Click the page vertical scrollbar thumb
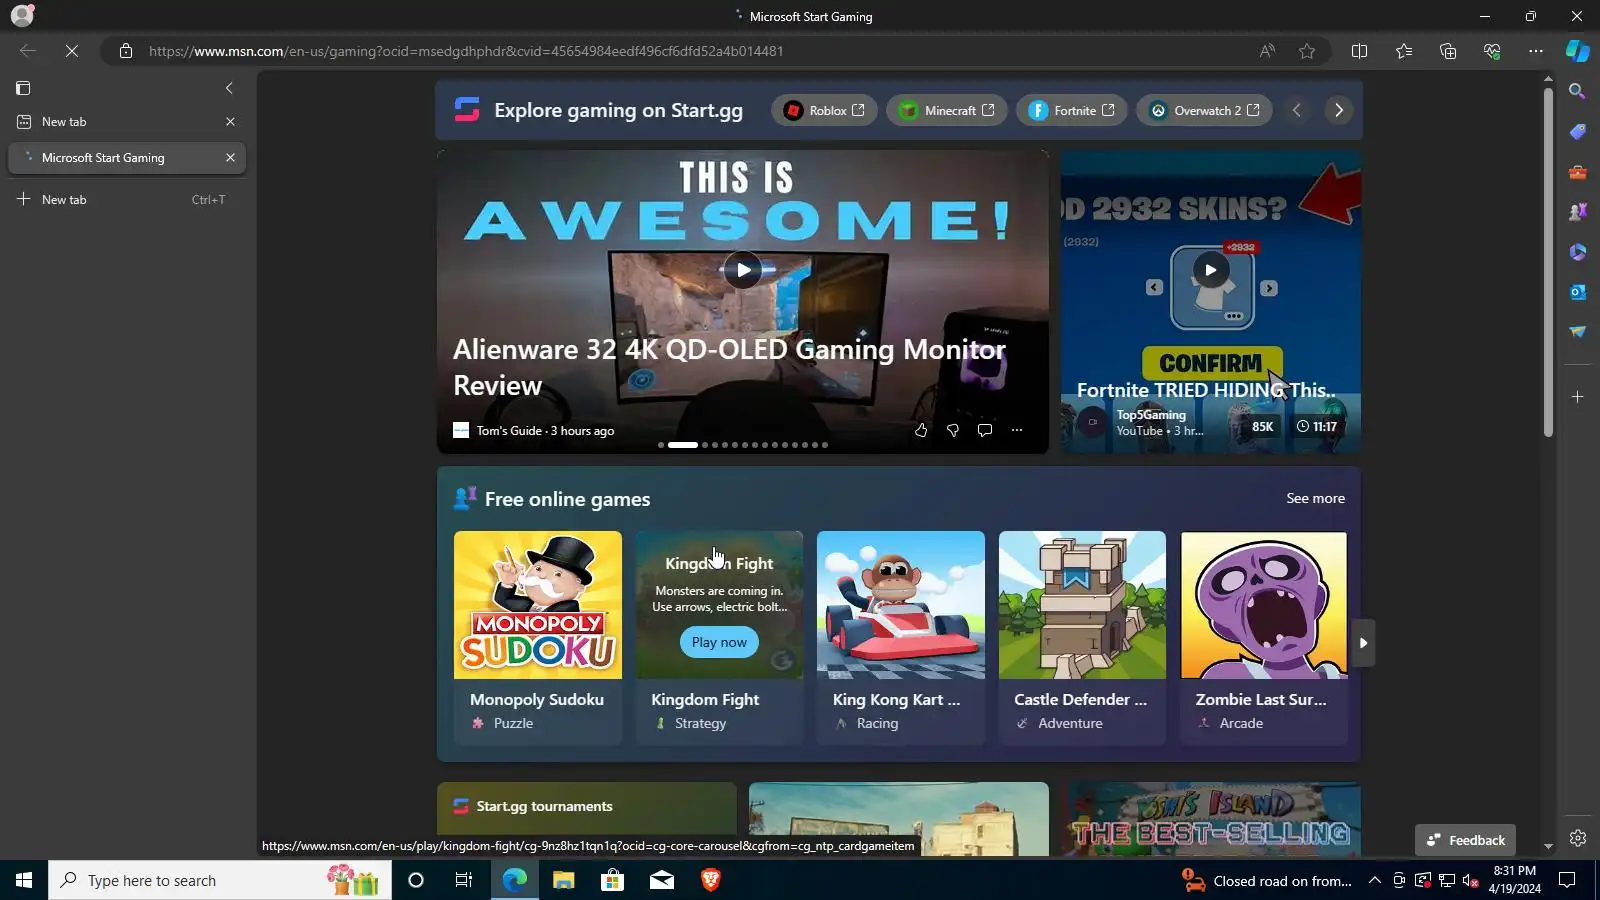The width and height of the screenshot is (1600, 900). 1548,262
